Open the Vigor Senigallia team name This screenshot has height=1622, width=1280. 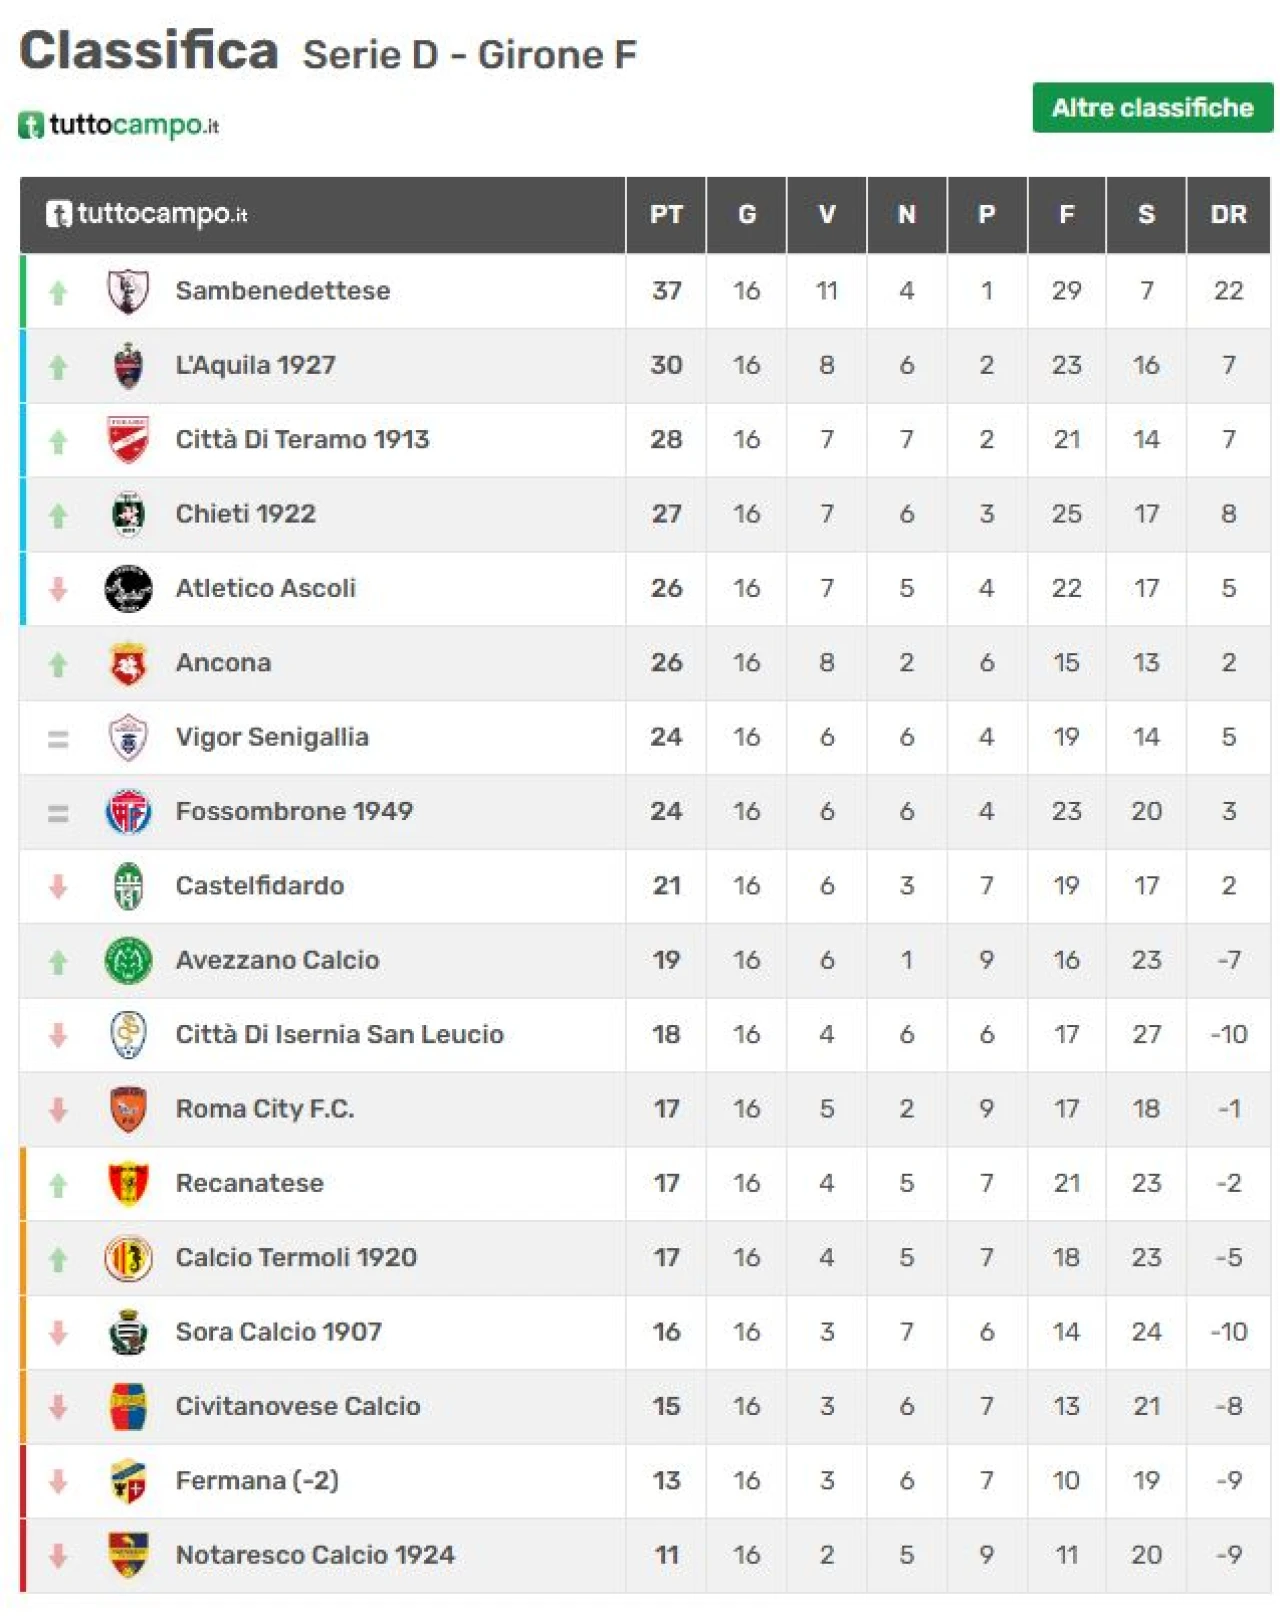coord(272,737)
